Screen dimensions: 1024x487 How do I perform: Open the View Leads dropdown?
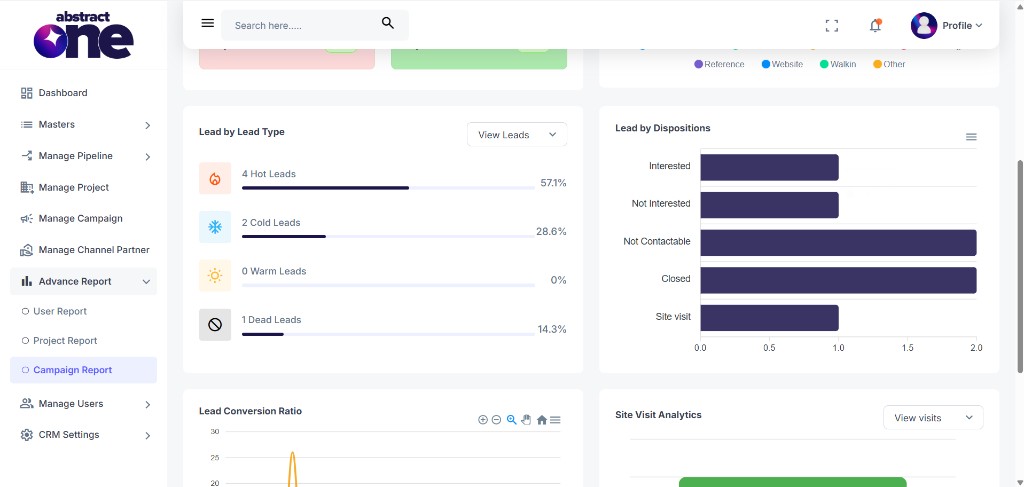(x=517, y=134)
